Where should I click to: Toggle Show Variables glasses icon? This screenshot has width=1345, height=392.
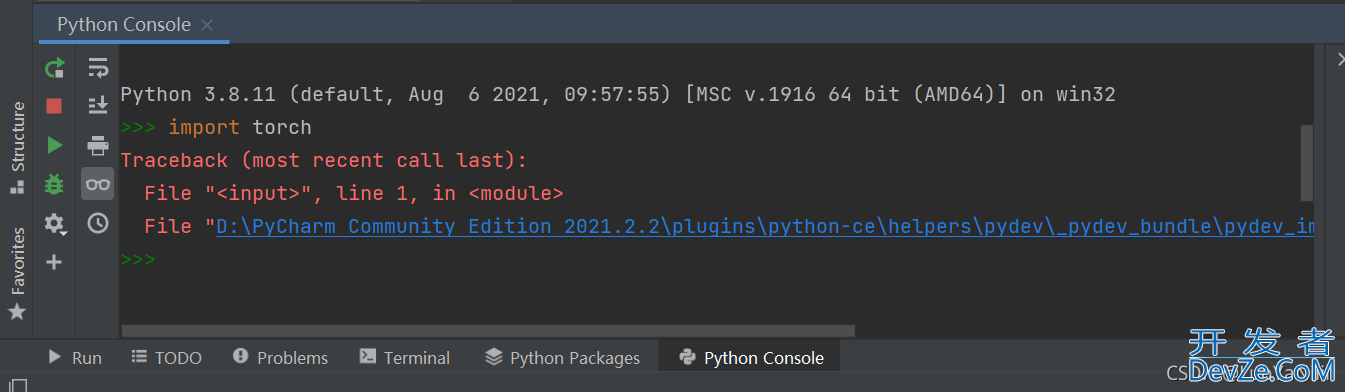click(x=98, y=184)
